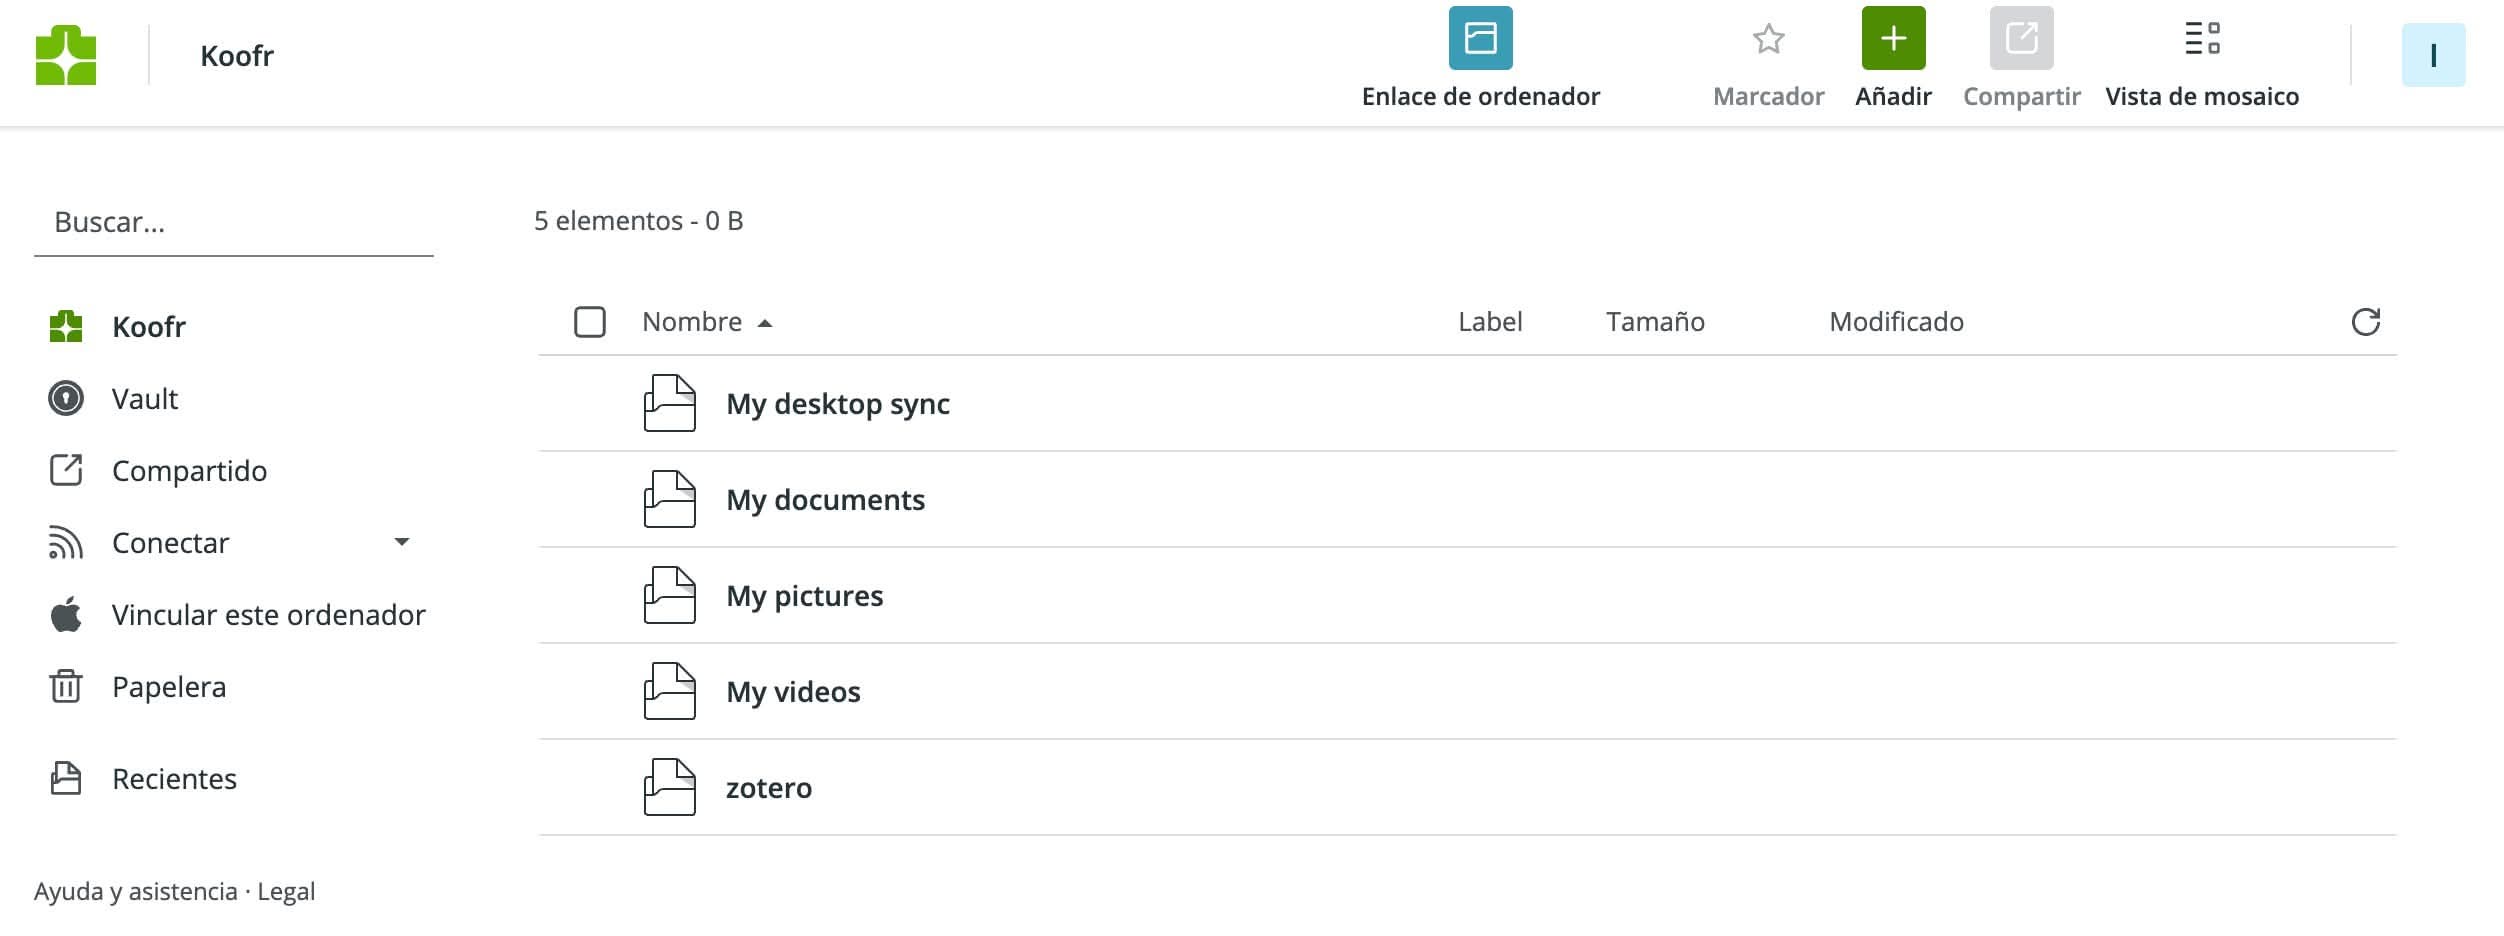Click the Koofr logo in the header
The width and height of the screenshot is (2504, 936).
coord(66,55)
